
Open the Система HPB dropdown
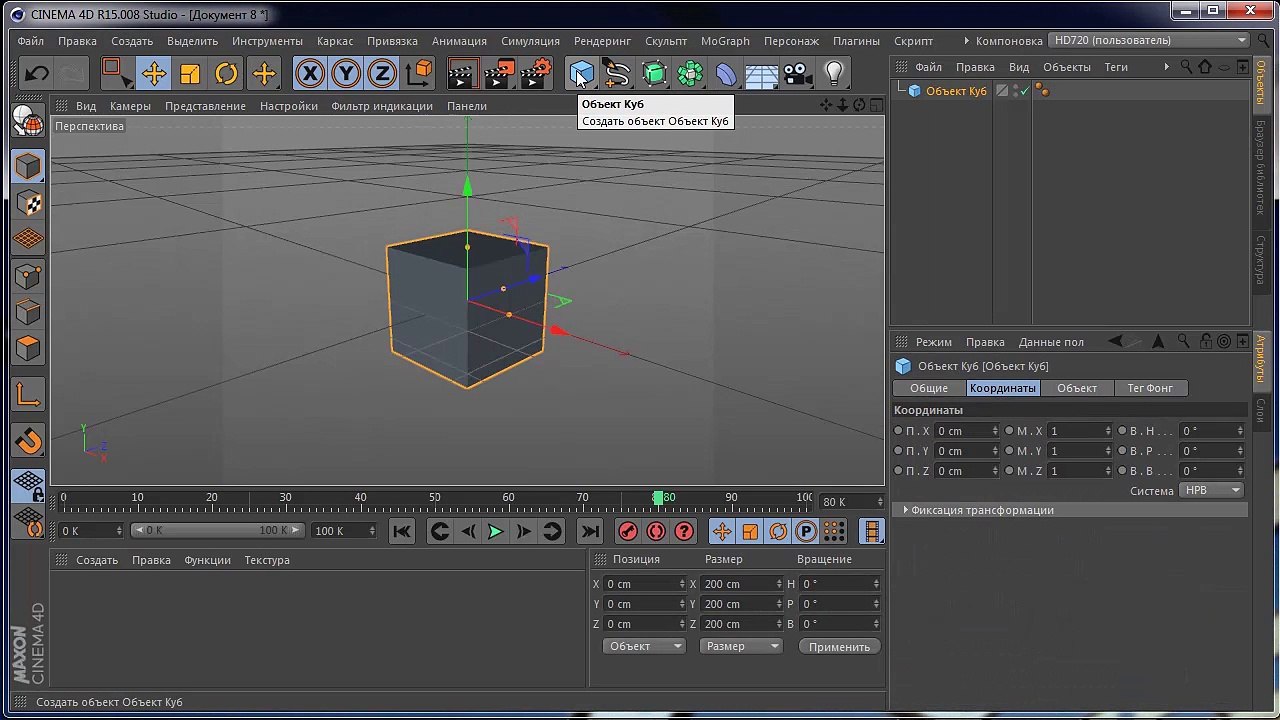pyautogui.click(x=1212, y=490)
